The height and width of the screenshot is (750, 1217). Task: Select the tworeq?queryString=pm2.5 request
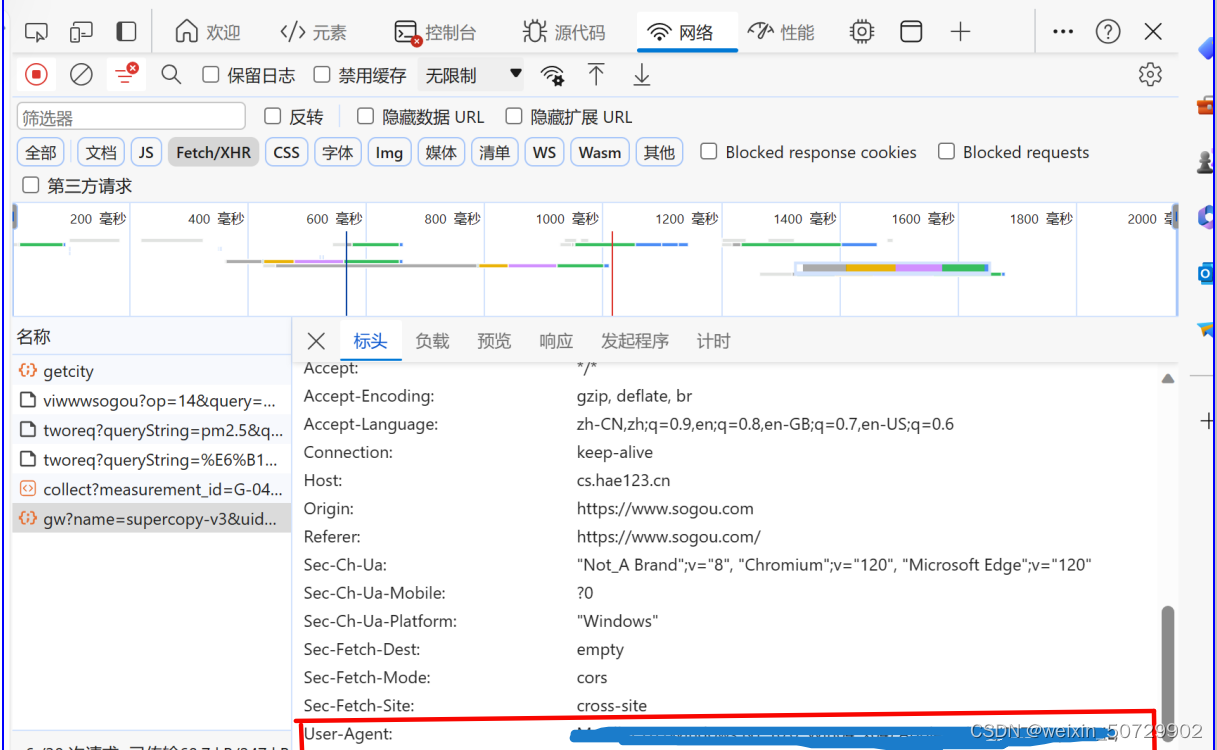point(152,431)
